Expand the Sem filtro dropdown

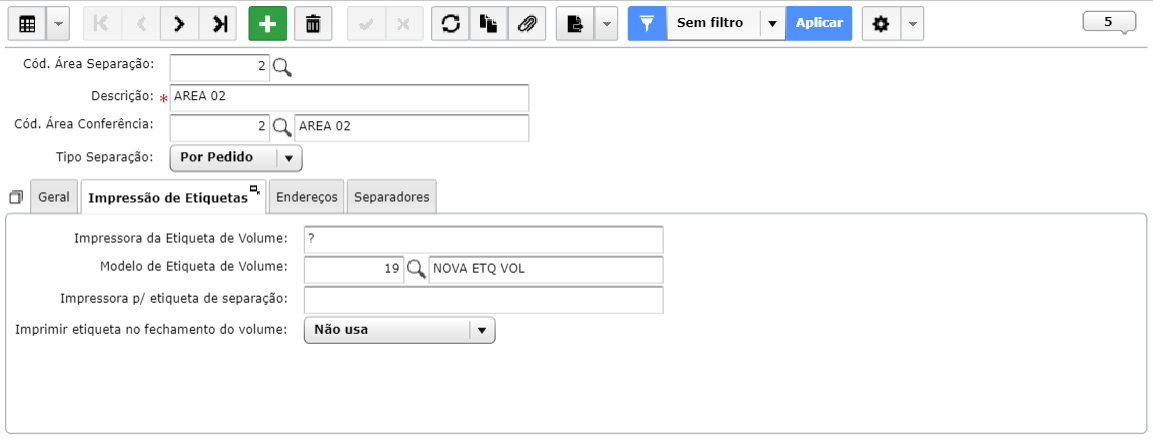click(772, 24)
